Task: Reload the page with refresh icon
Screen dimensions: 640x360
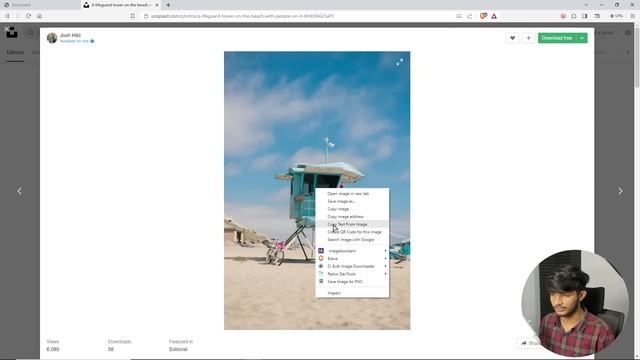Action: 28,16
